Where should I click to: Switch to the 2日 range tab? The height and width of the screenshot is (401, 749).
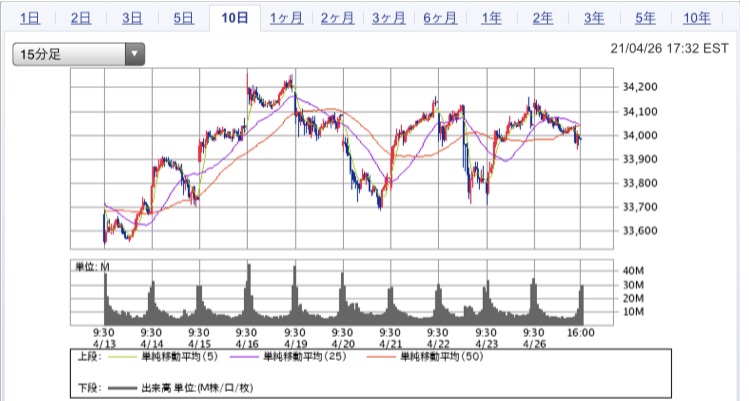click(x=81, y=19)
